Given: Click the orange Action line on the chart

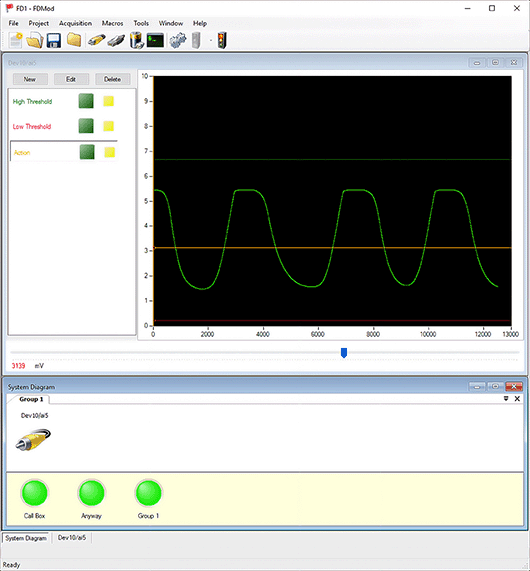Looking at the screenshot, I should (x=332, y=248).
